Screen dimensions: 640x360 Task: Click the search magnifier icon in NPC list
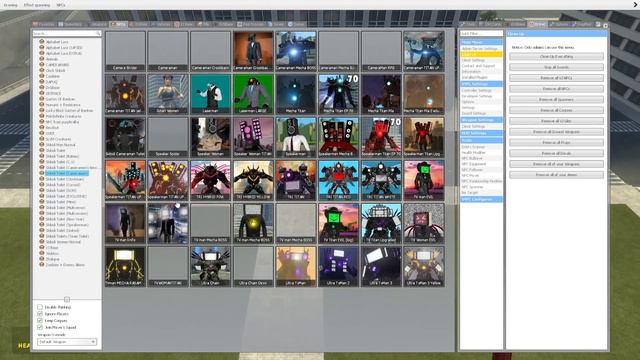[98, 33]
